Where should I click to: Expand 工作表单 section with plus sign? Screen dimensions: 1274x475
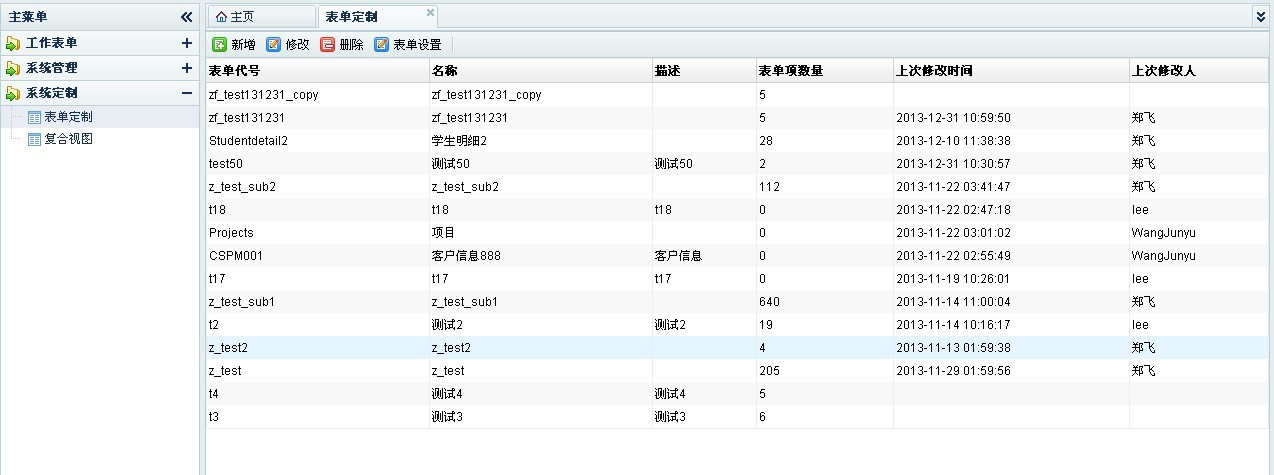click(x=186, y=43)
